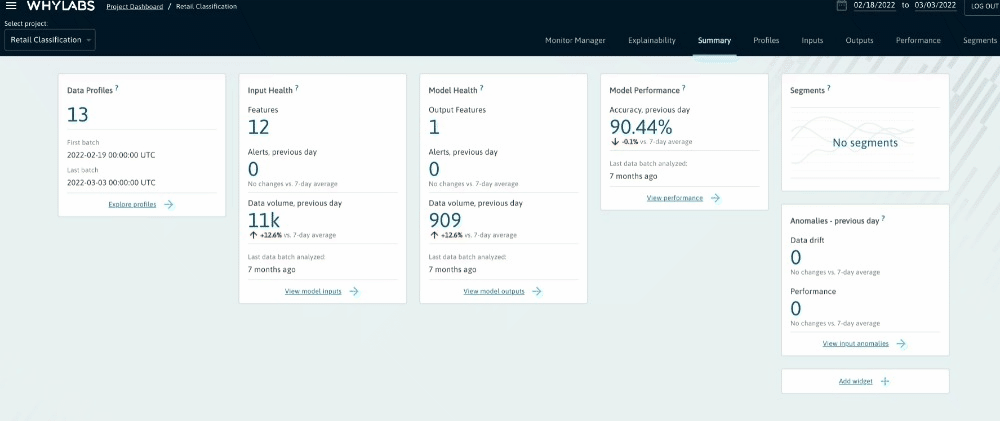Click the 90.44% accuracy value
1000x421 pixels.
click(641, 126)
